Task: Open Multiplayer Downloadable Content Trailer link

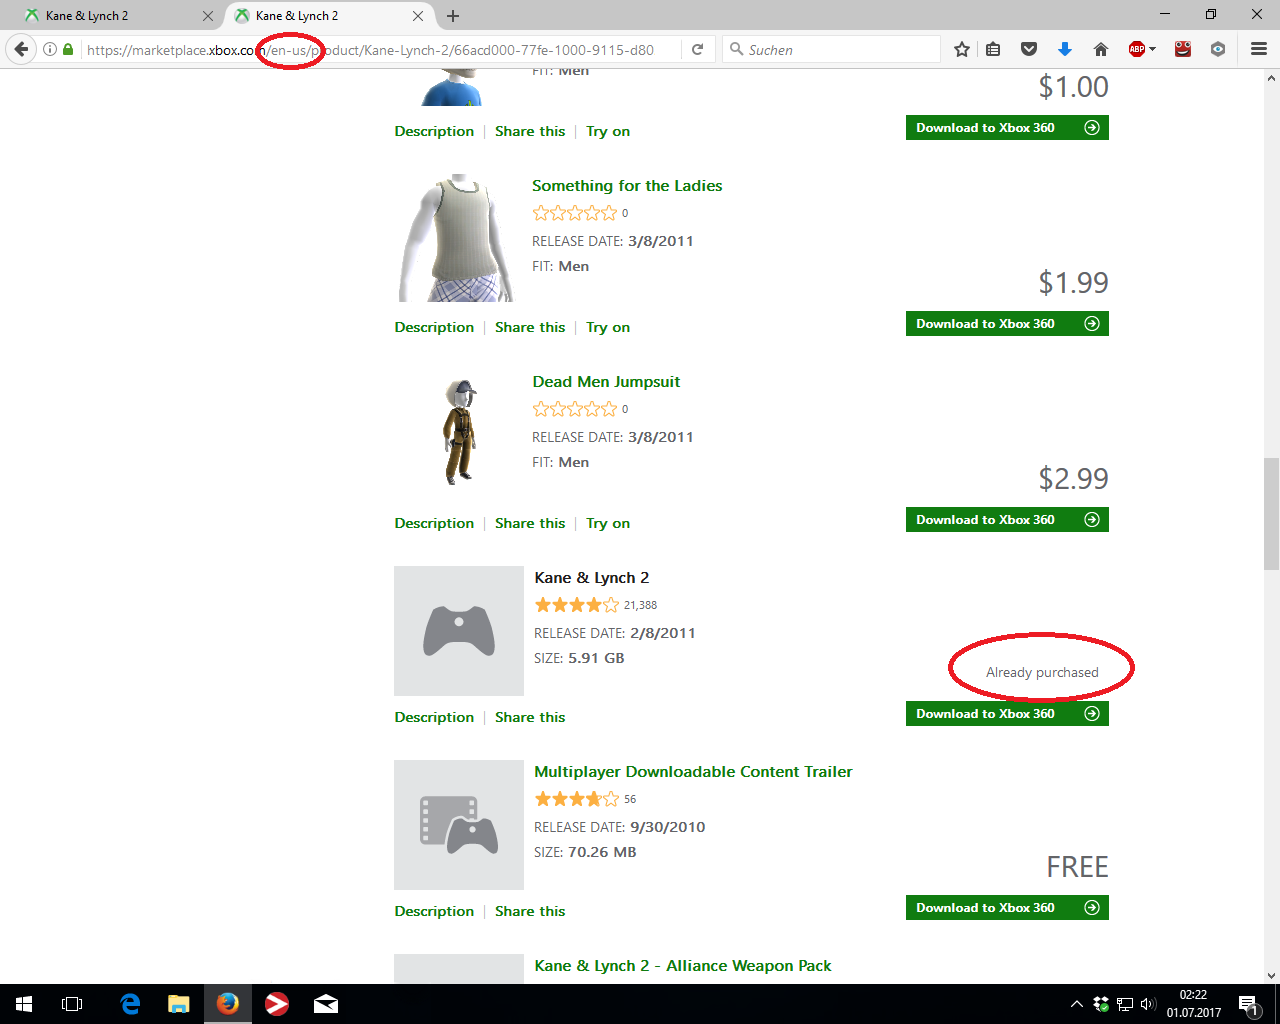Action: click(693, 772)
